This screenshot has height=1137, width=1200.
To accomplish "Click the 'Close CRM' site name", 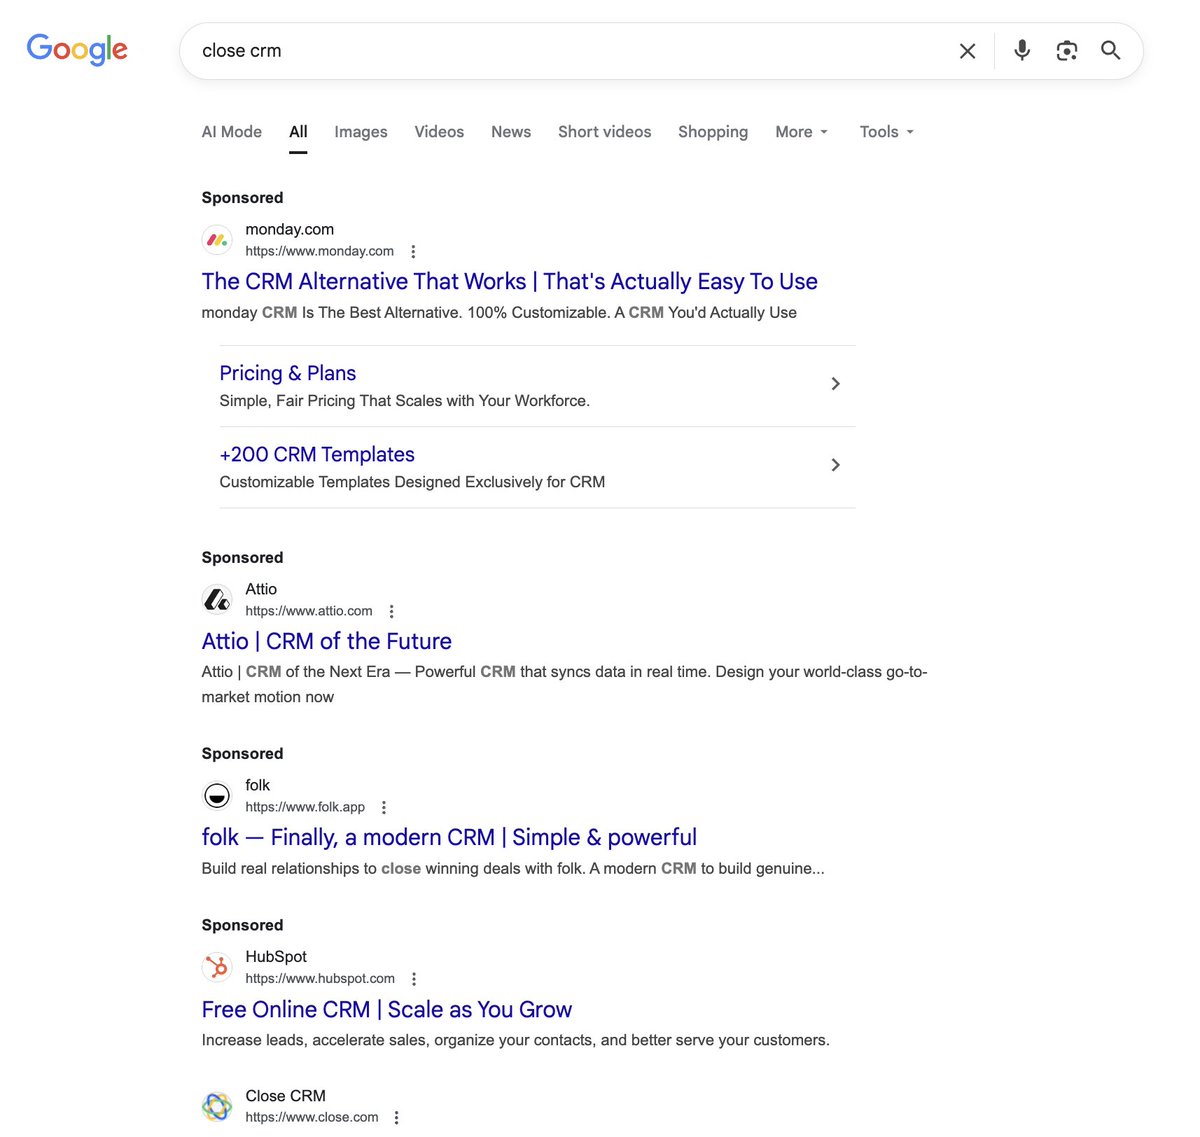I will pyautogui.click(x=286, y=1096).
